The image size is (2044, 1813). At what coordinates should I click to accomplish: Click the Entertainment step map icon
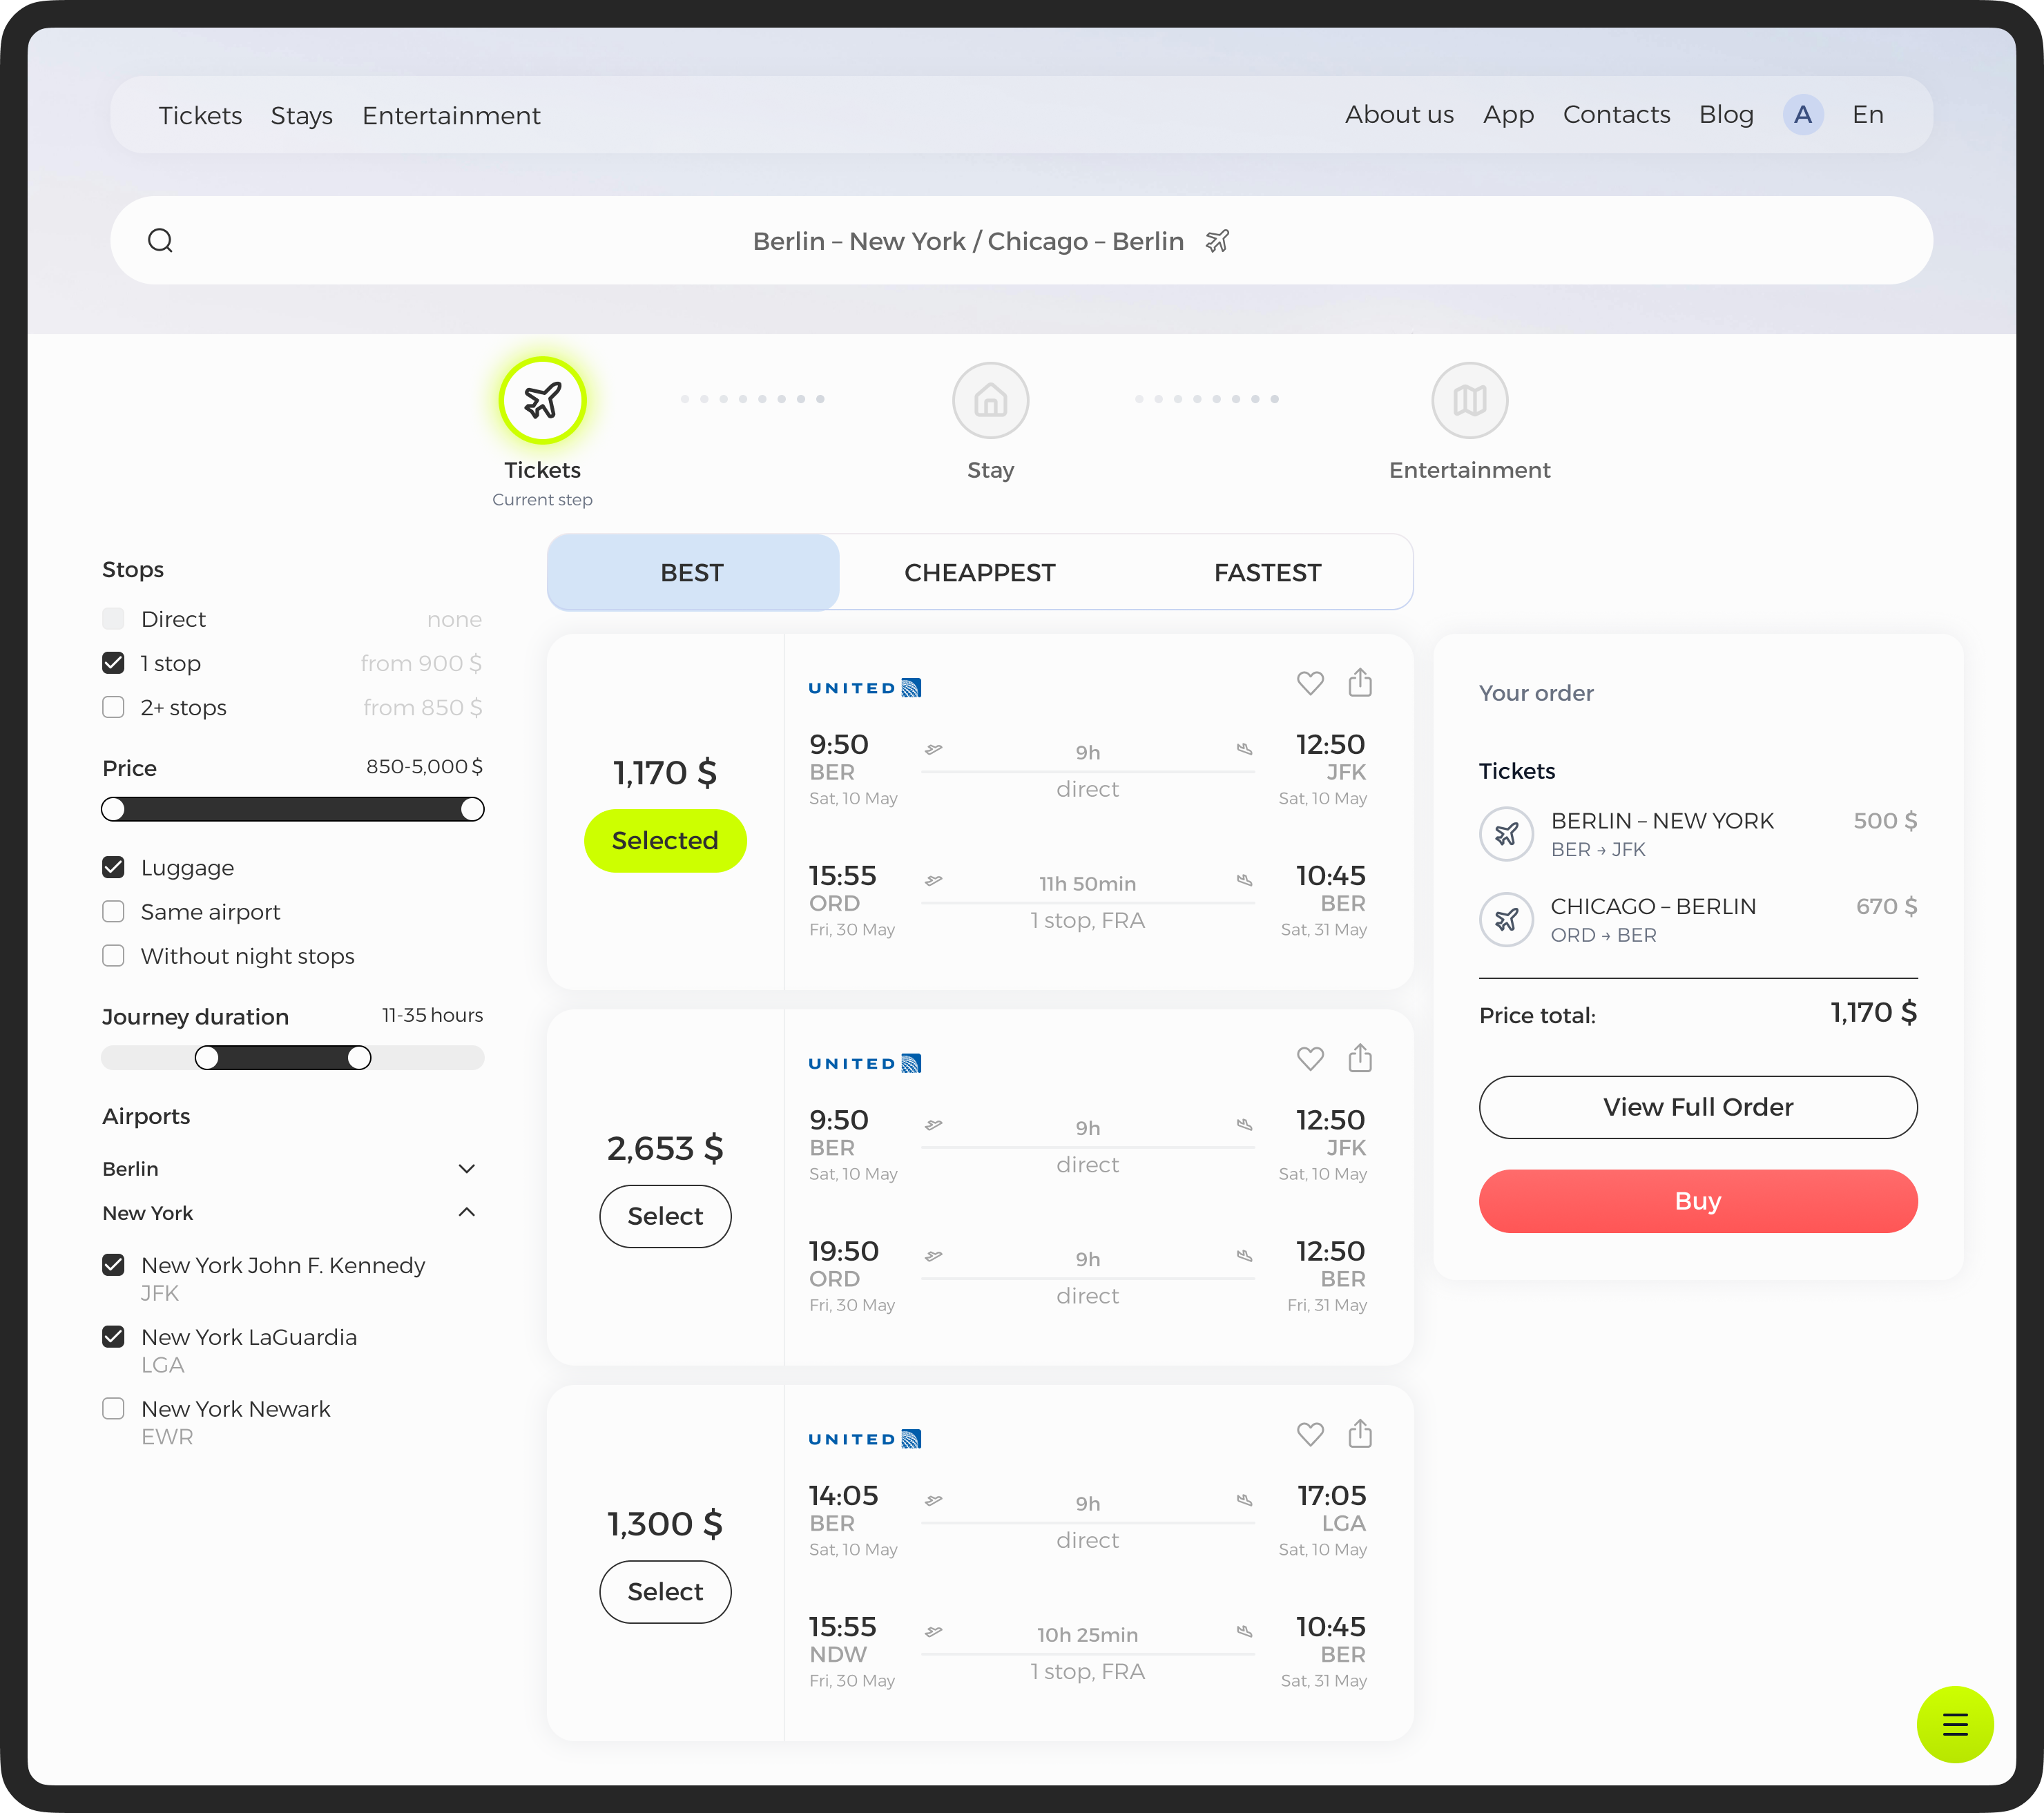tap(1469, 400)
